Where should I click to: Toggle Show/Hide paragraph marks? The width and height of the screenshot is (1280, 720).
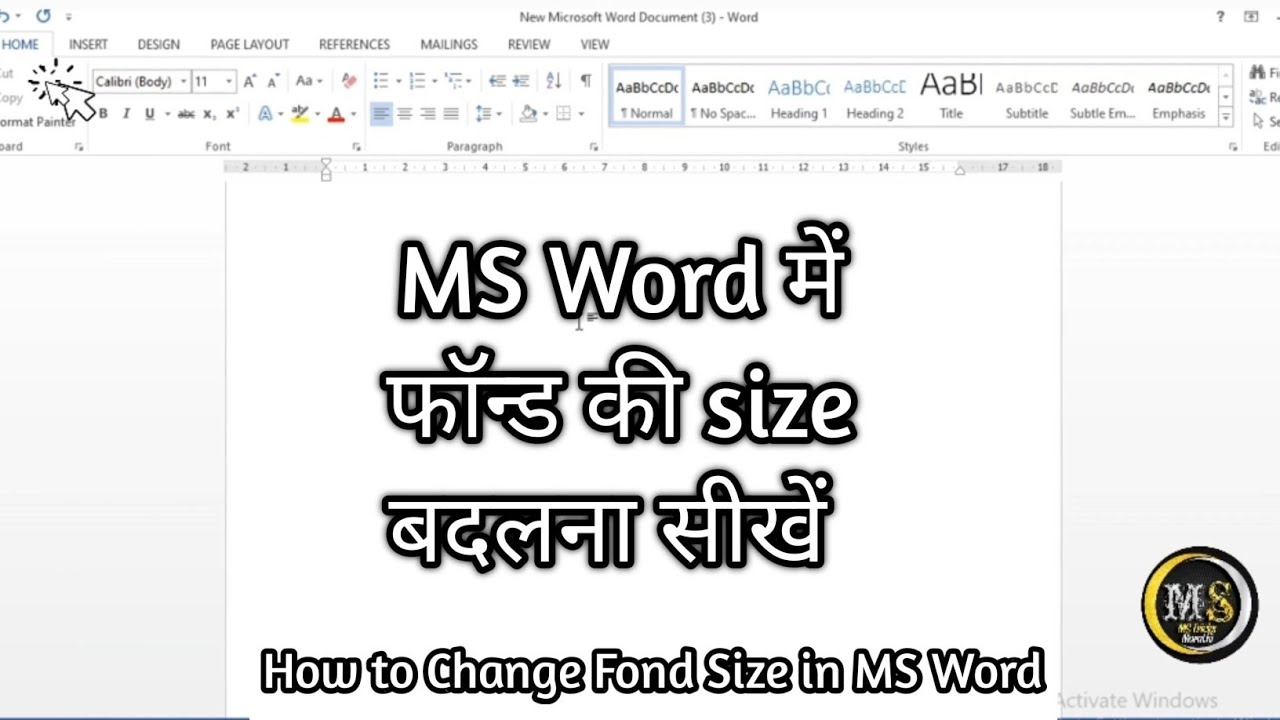coord(586,81)
